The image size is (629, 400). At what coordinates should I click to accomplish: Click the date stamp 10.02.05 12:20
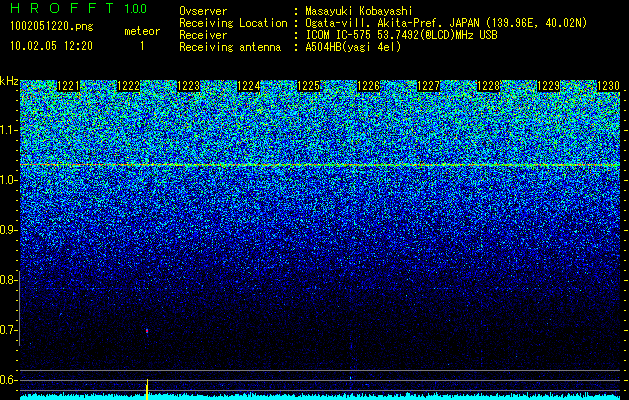click(51, 46)
